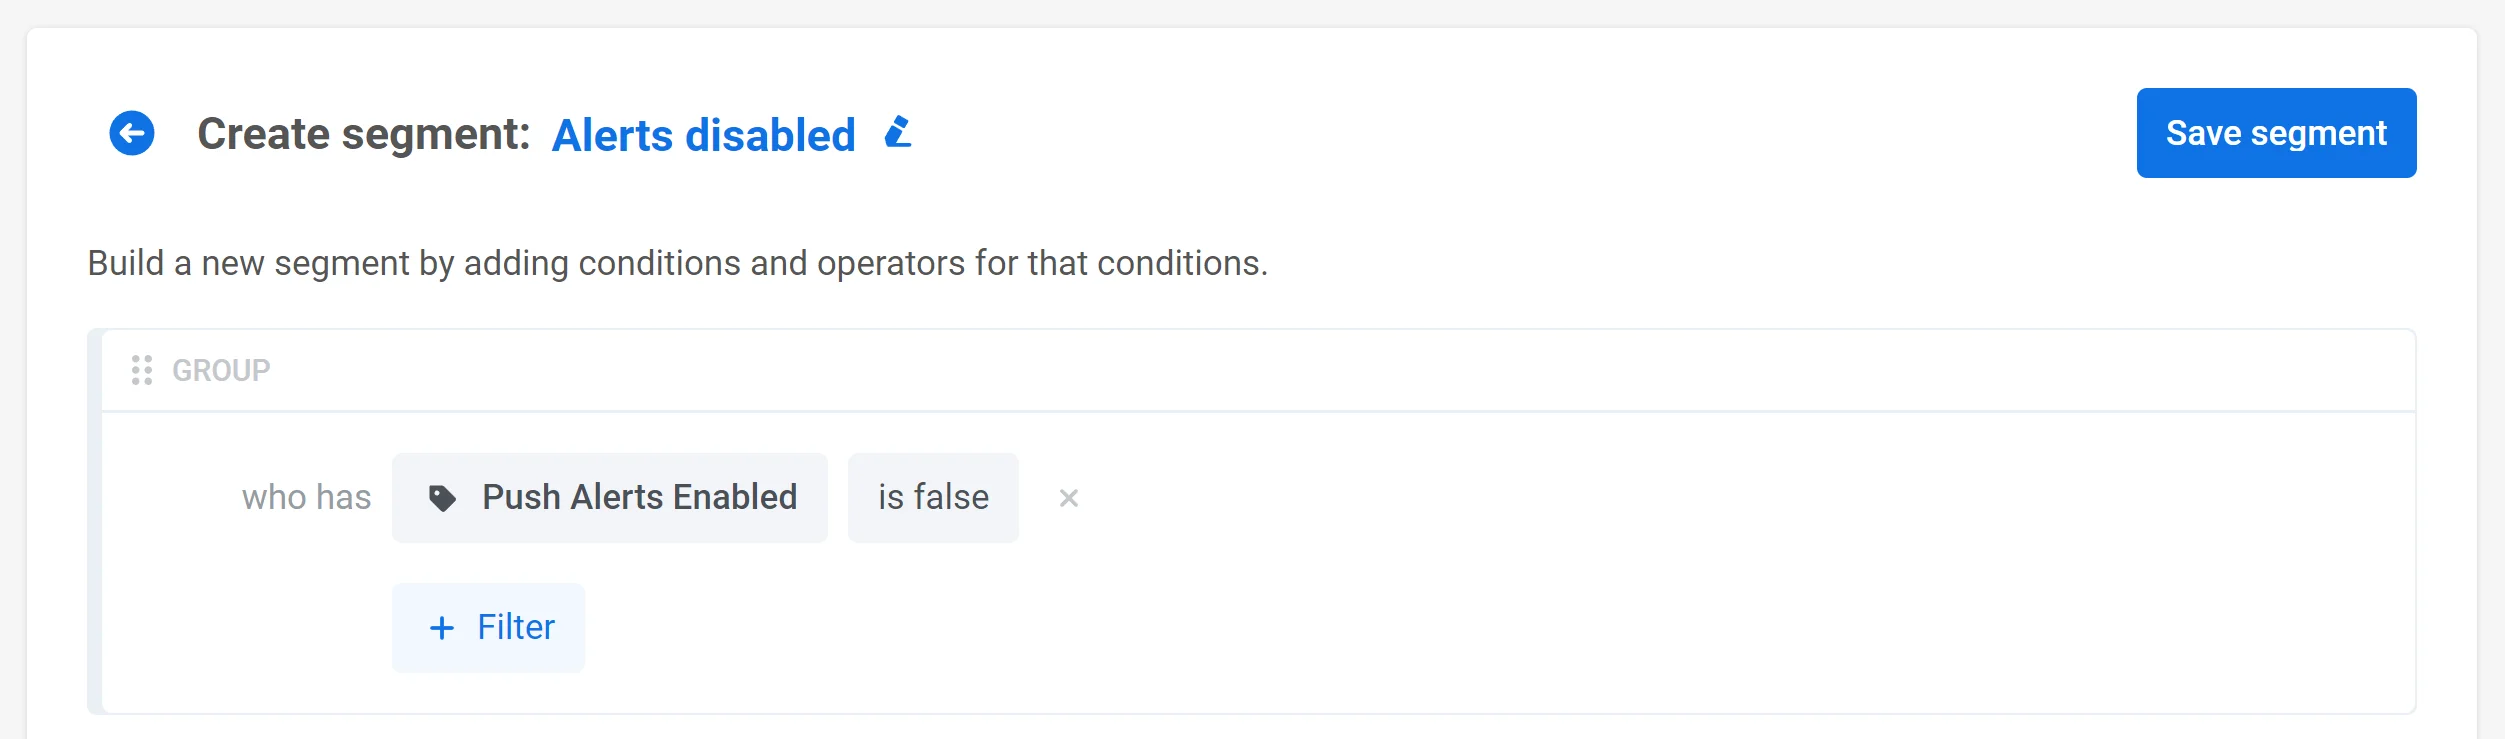Click the plus icon inside the Filter button
This screenshot has width=2505, height=739.
441,627
